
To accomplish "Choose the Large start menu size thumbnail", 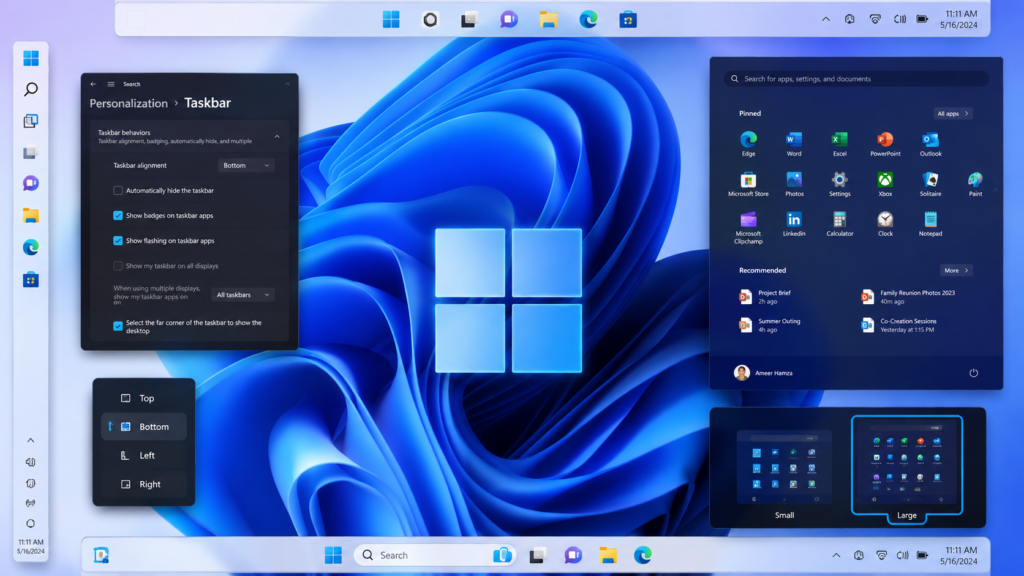I will (x=907, y=468).
